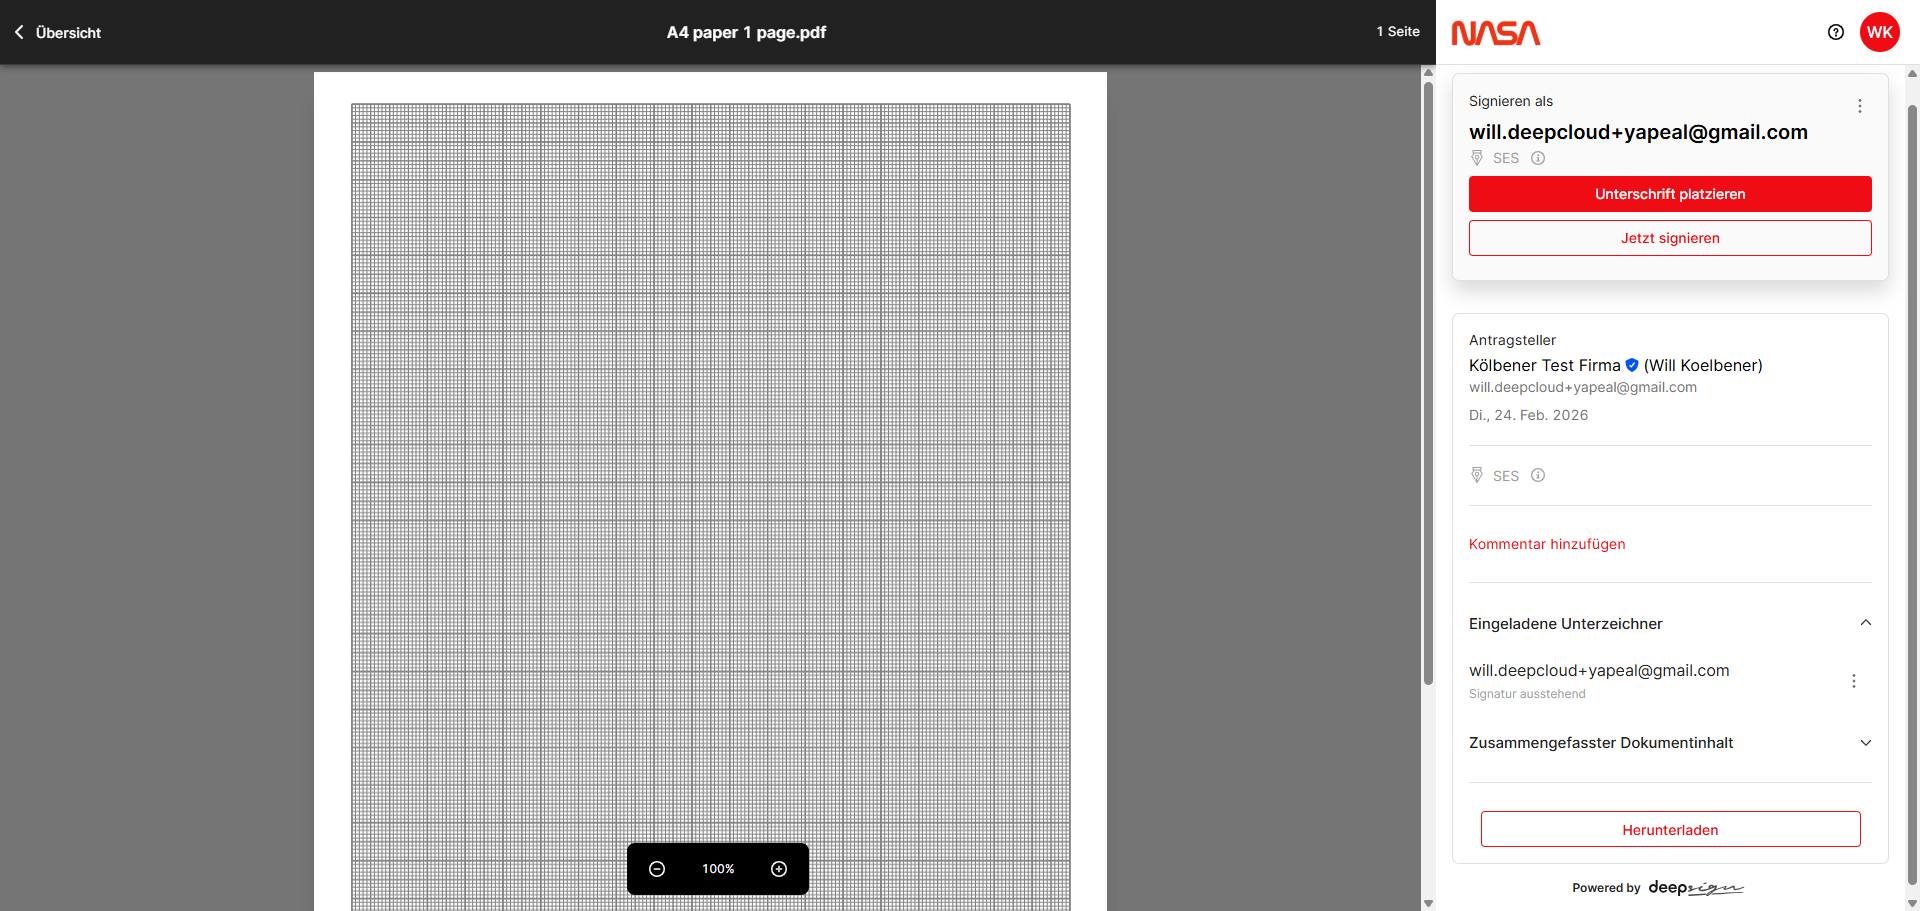Click Herunterladen to download the document
The image size is (1920, 911).
click(x=1669, y=830)
